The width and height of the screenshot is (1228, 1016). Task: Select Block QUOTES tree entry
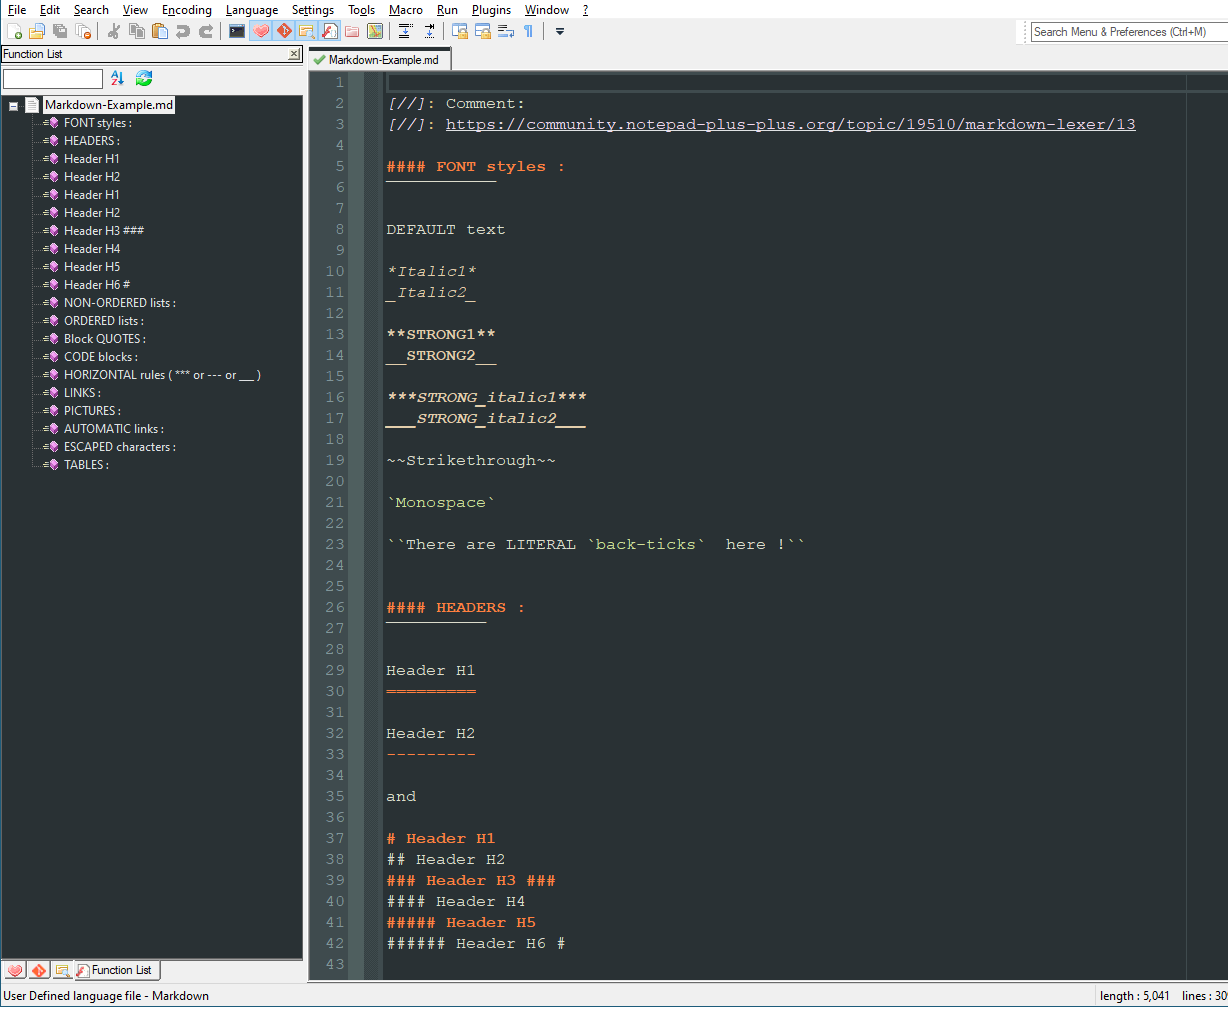pyautogui.click(x=104, y=339)
